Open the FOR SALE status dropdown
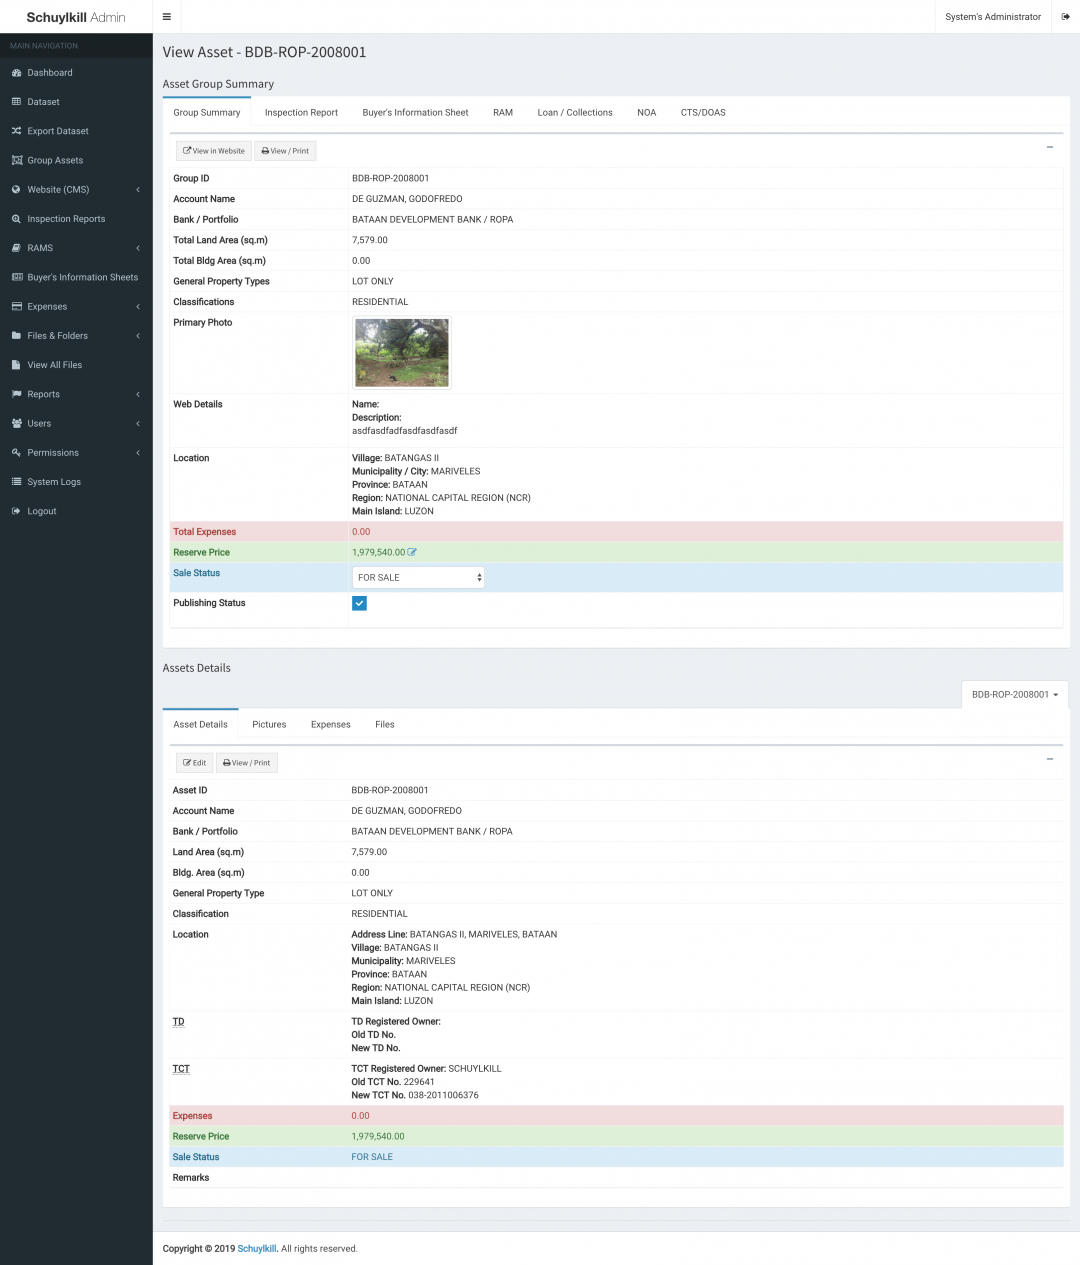Screen dimensions: 1080x1265 [418, 577]
